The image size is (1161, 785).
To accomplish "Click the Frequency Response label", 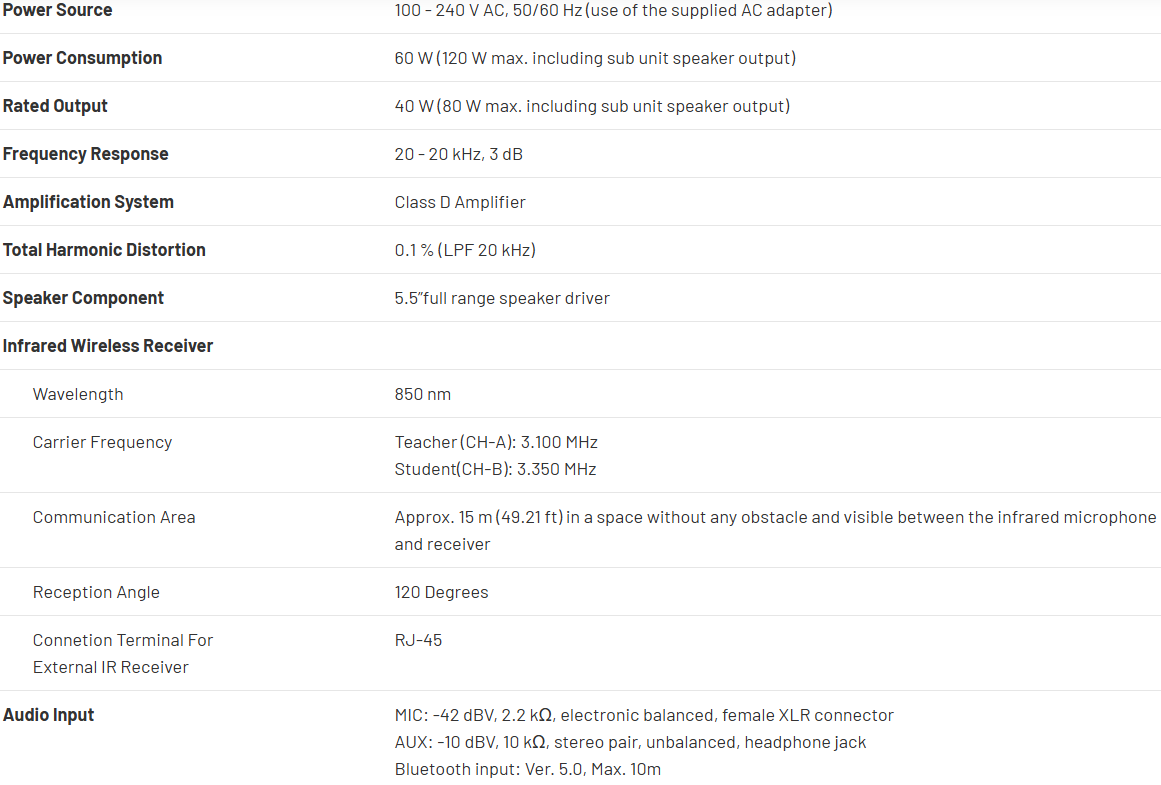I will pos(85,154).
